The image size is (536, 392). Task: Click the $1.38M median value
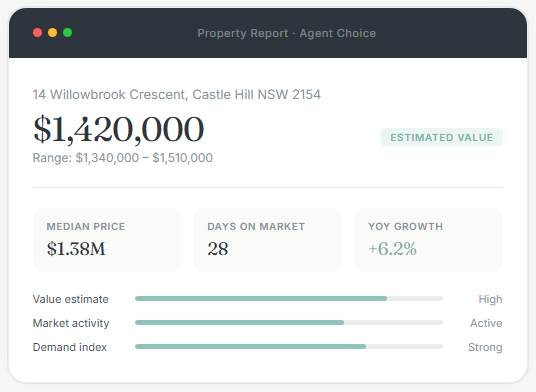click(x=76, y=248)
